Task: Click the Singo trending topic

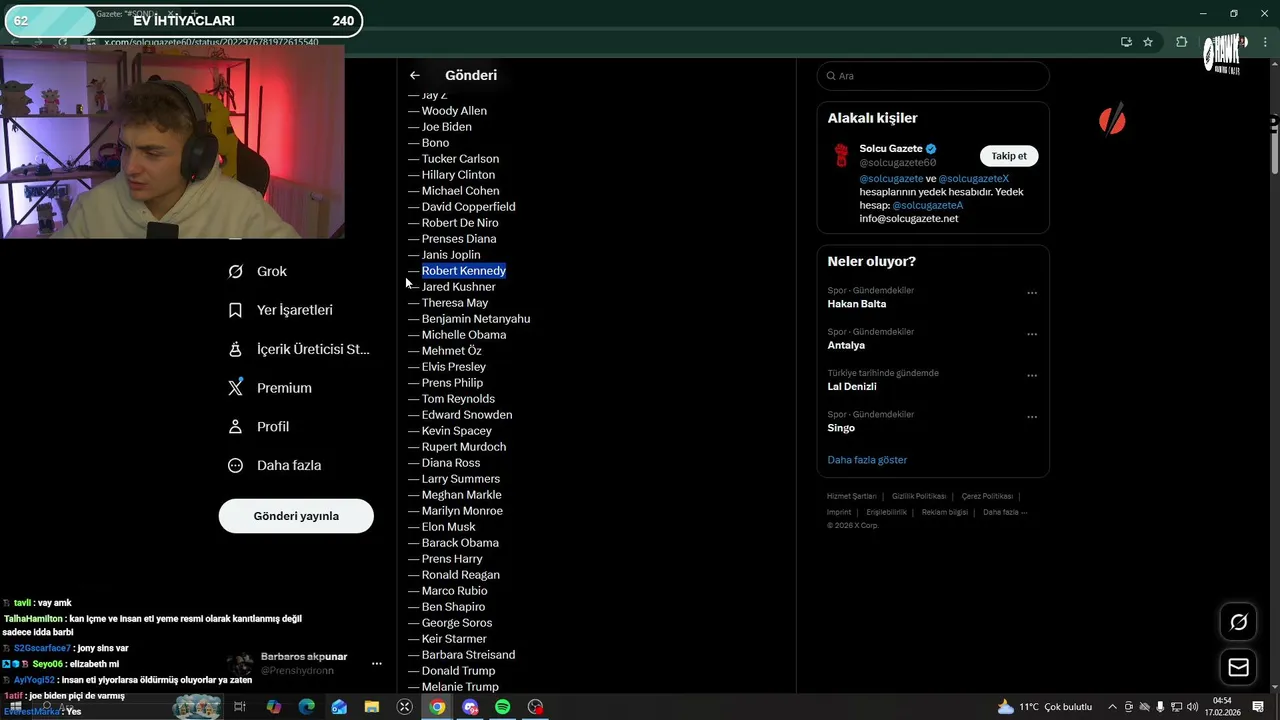Action: point(841,428)
